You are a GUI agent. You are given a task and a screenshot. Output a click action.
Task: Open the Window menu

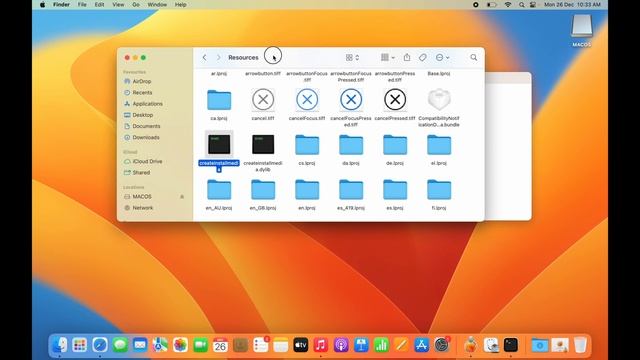click(x=157, y=4)
